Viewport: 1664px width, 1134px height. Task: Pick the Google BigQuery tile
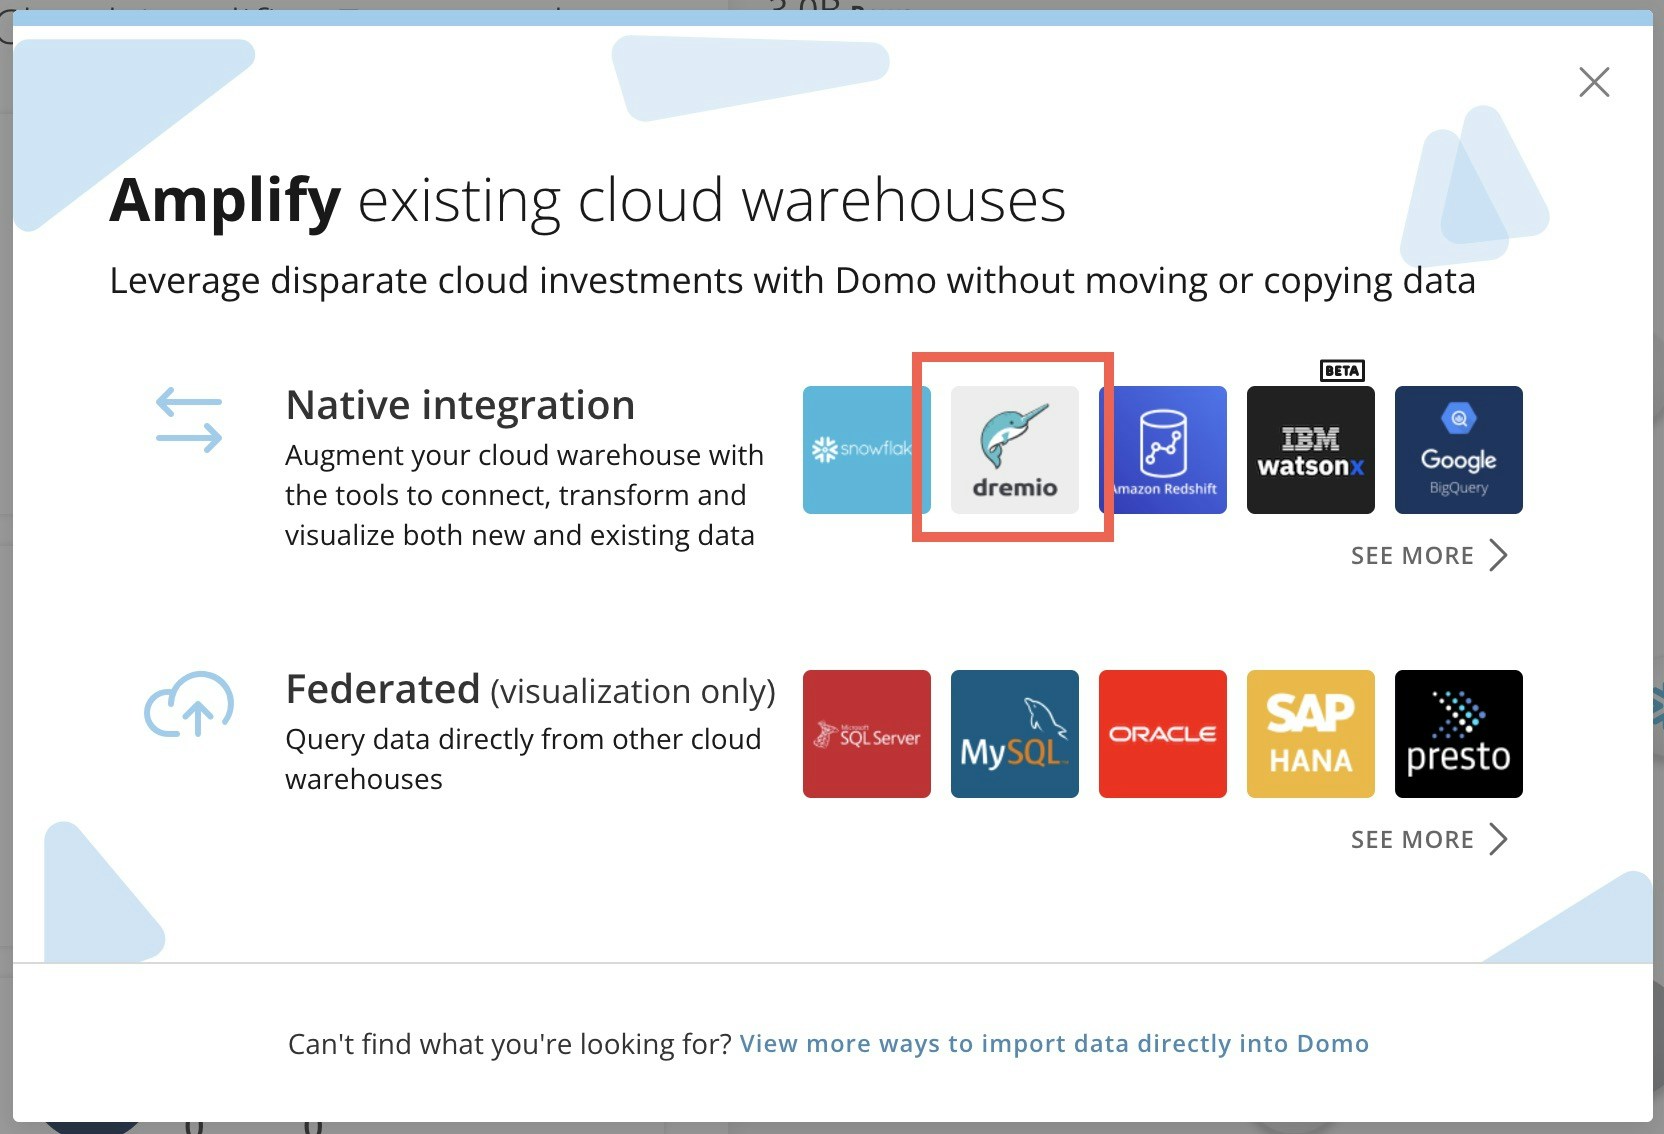click(x=1458, y=450)
